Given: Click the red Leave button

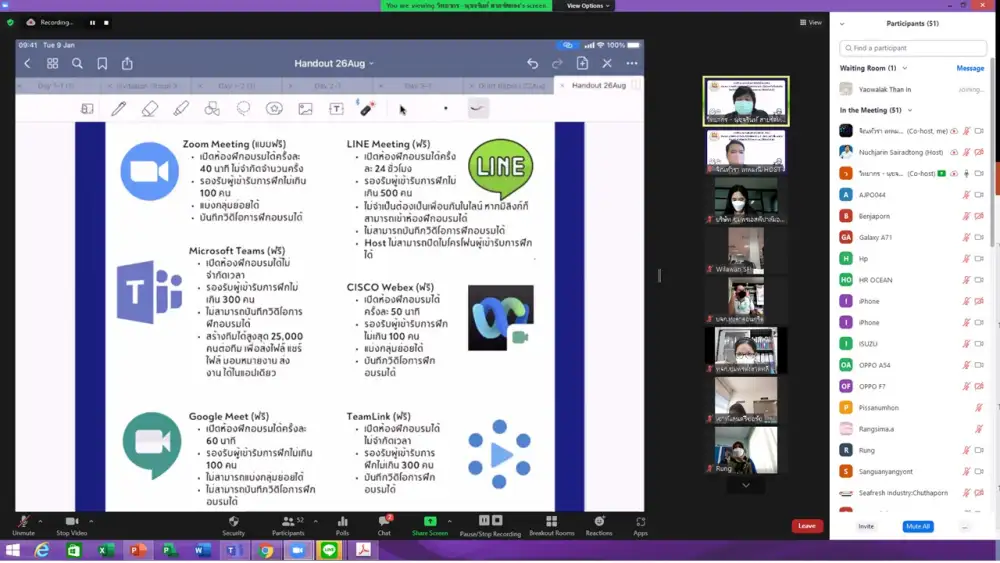Looking at the screenshot, I should pyautogui.click(x=807, y=526).
